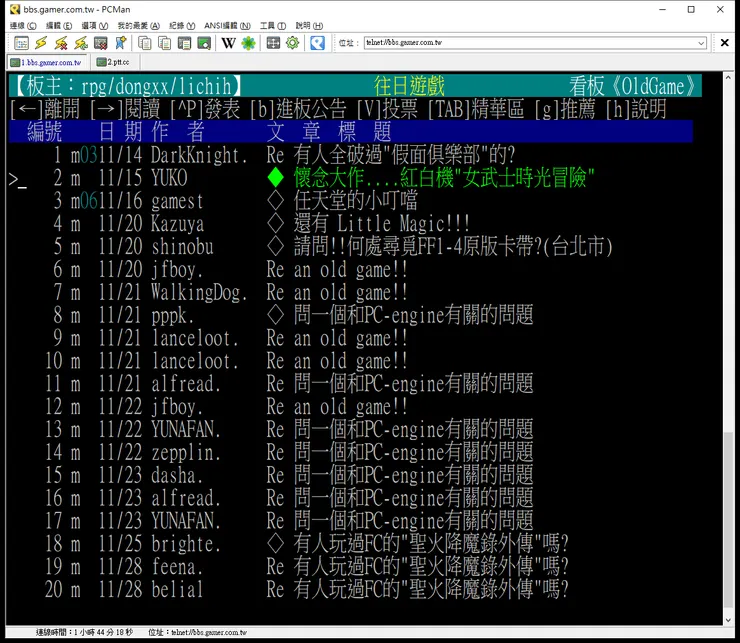
Task: Click the yellow lightning connect icon
Action: click(41, 43)
